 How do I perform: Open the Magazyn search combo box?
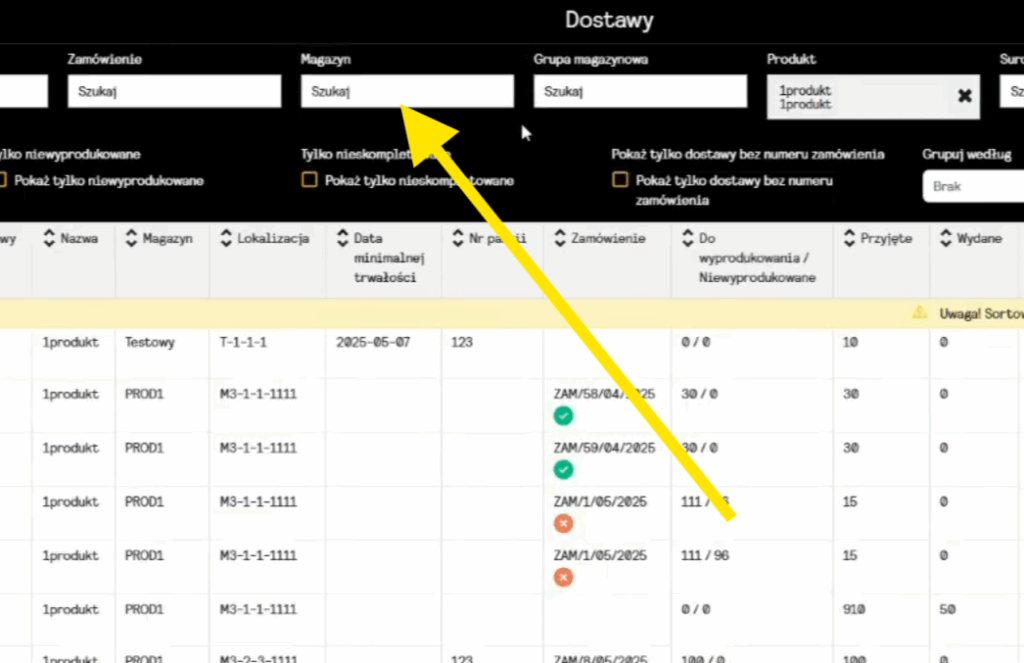[407, 91]
